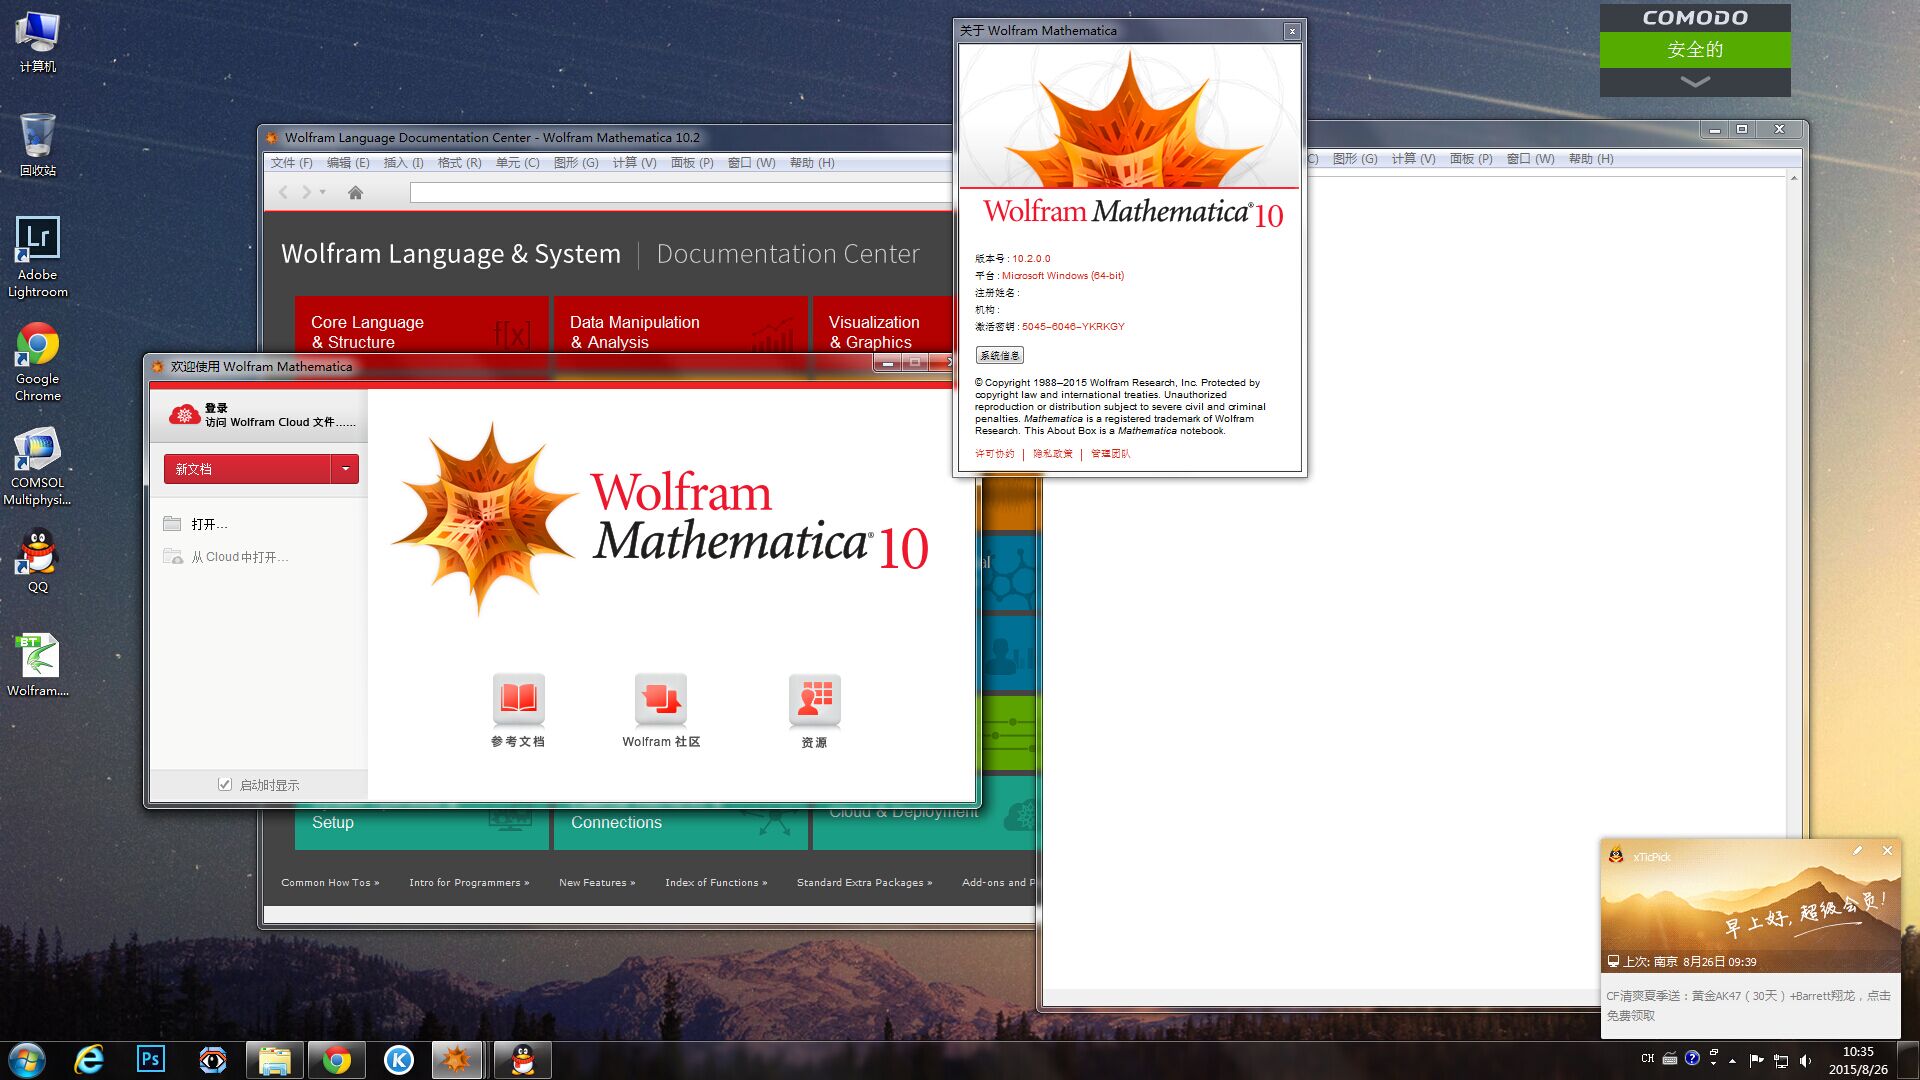Open the Wolfram 社区 community icon
Viewport: 1920px width, 1080px height.
pos(660,699)
